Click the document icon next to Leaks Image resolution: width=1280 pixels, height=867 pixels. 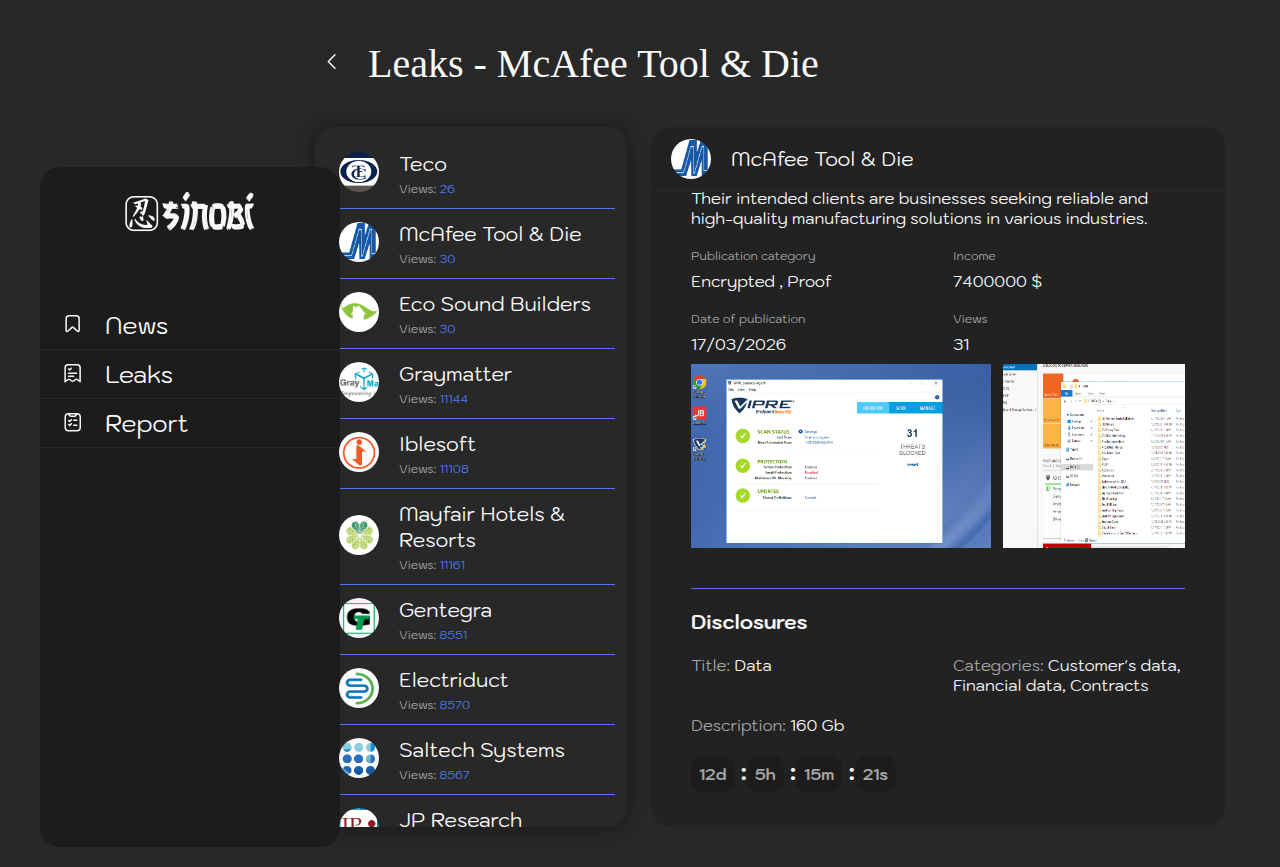click(73, 373)
